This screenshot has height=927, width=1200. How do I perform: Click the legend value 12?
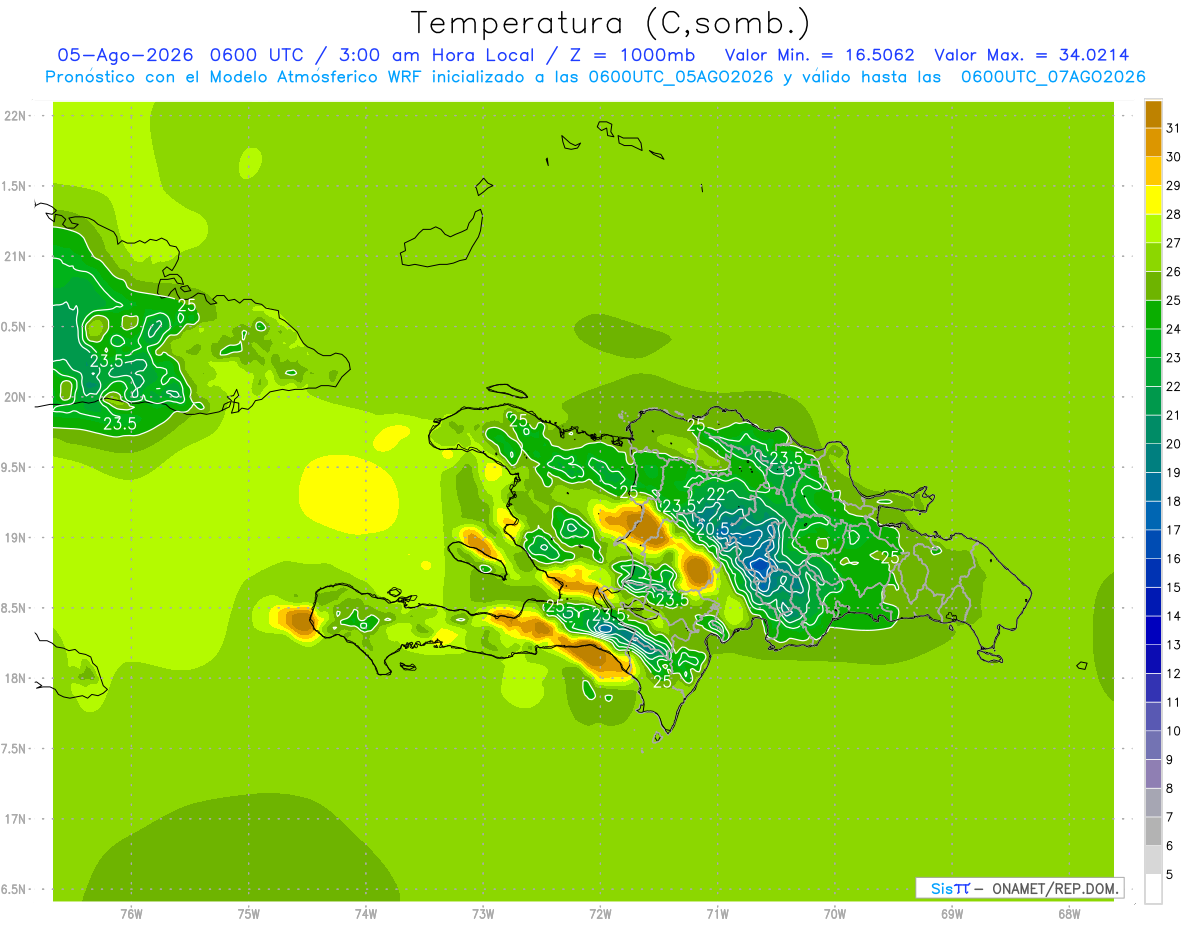point(1173,673)
